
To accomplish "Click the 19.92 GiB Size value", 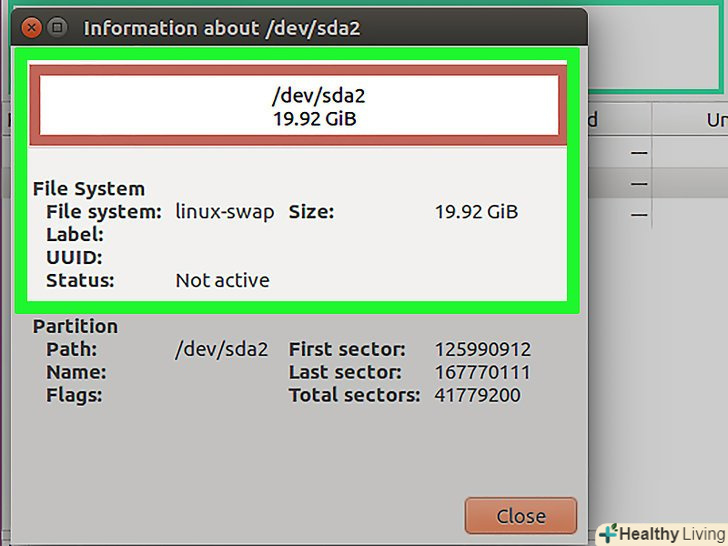I will coord(476,212).
